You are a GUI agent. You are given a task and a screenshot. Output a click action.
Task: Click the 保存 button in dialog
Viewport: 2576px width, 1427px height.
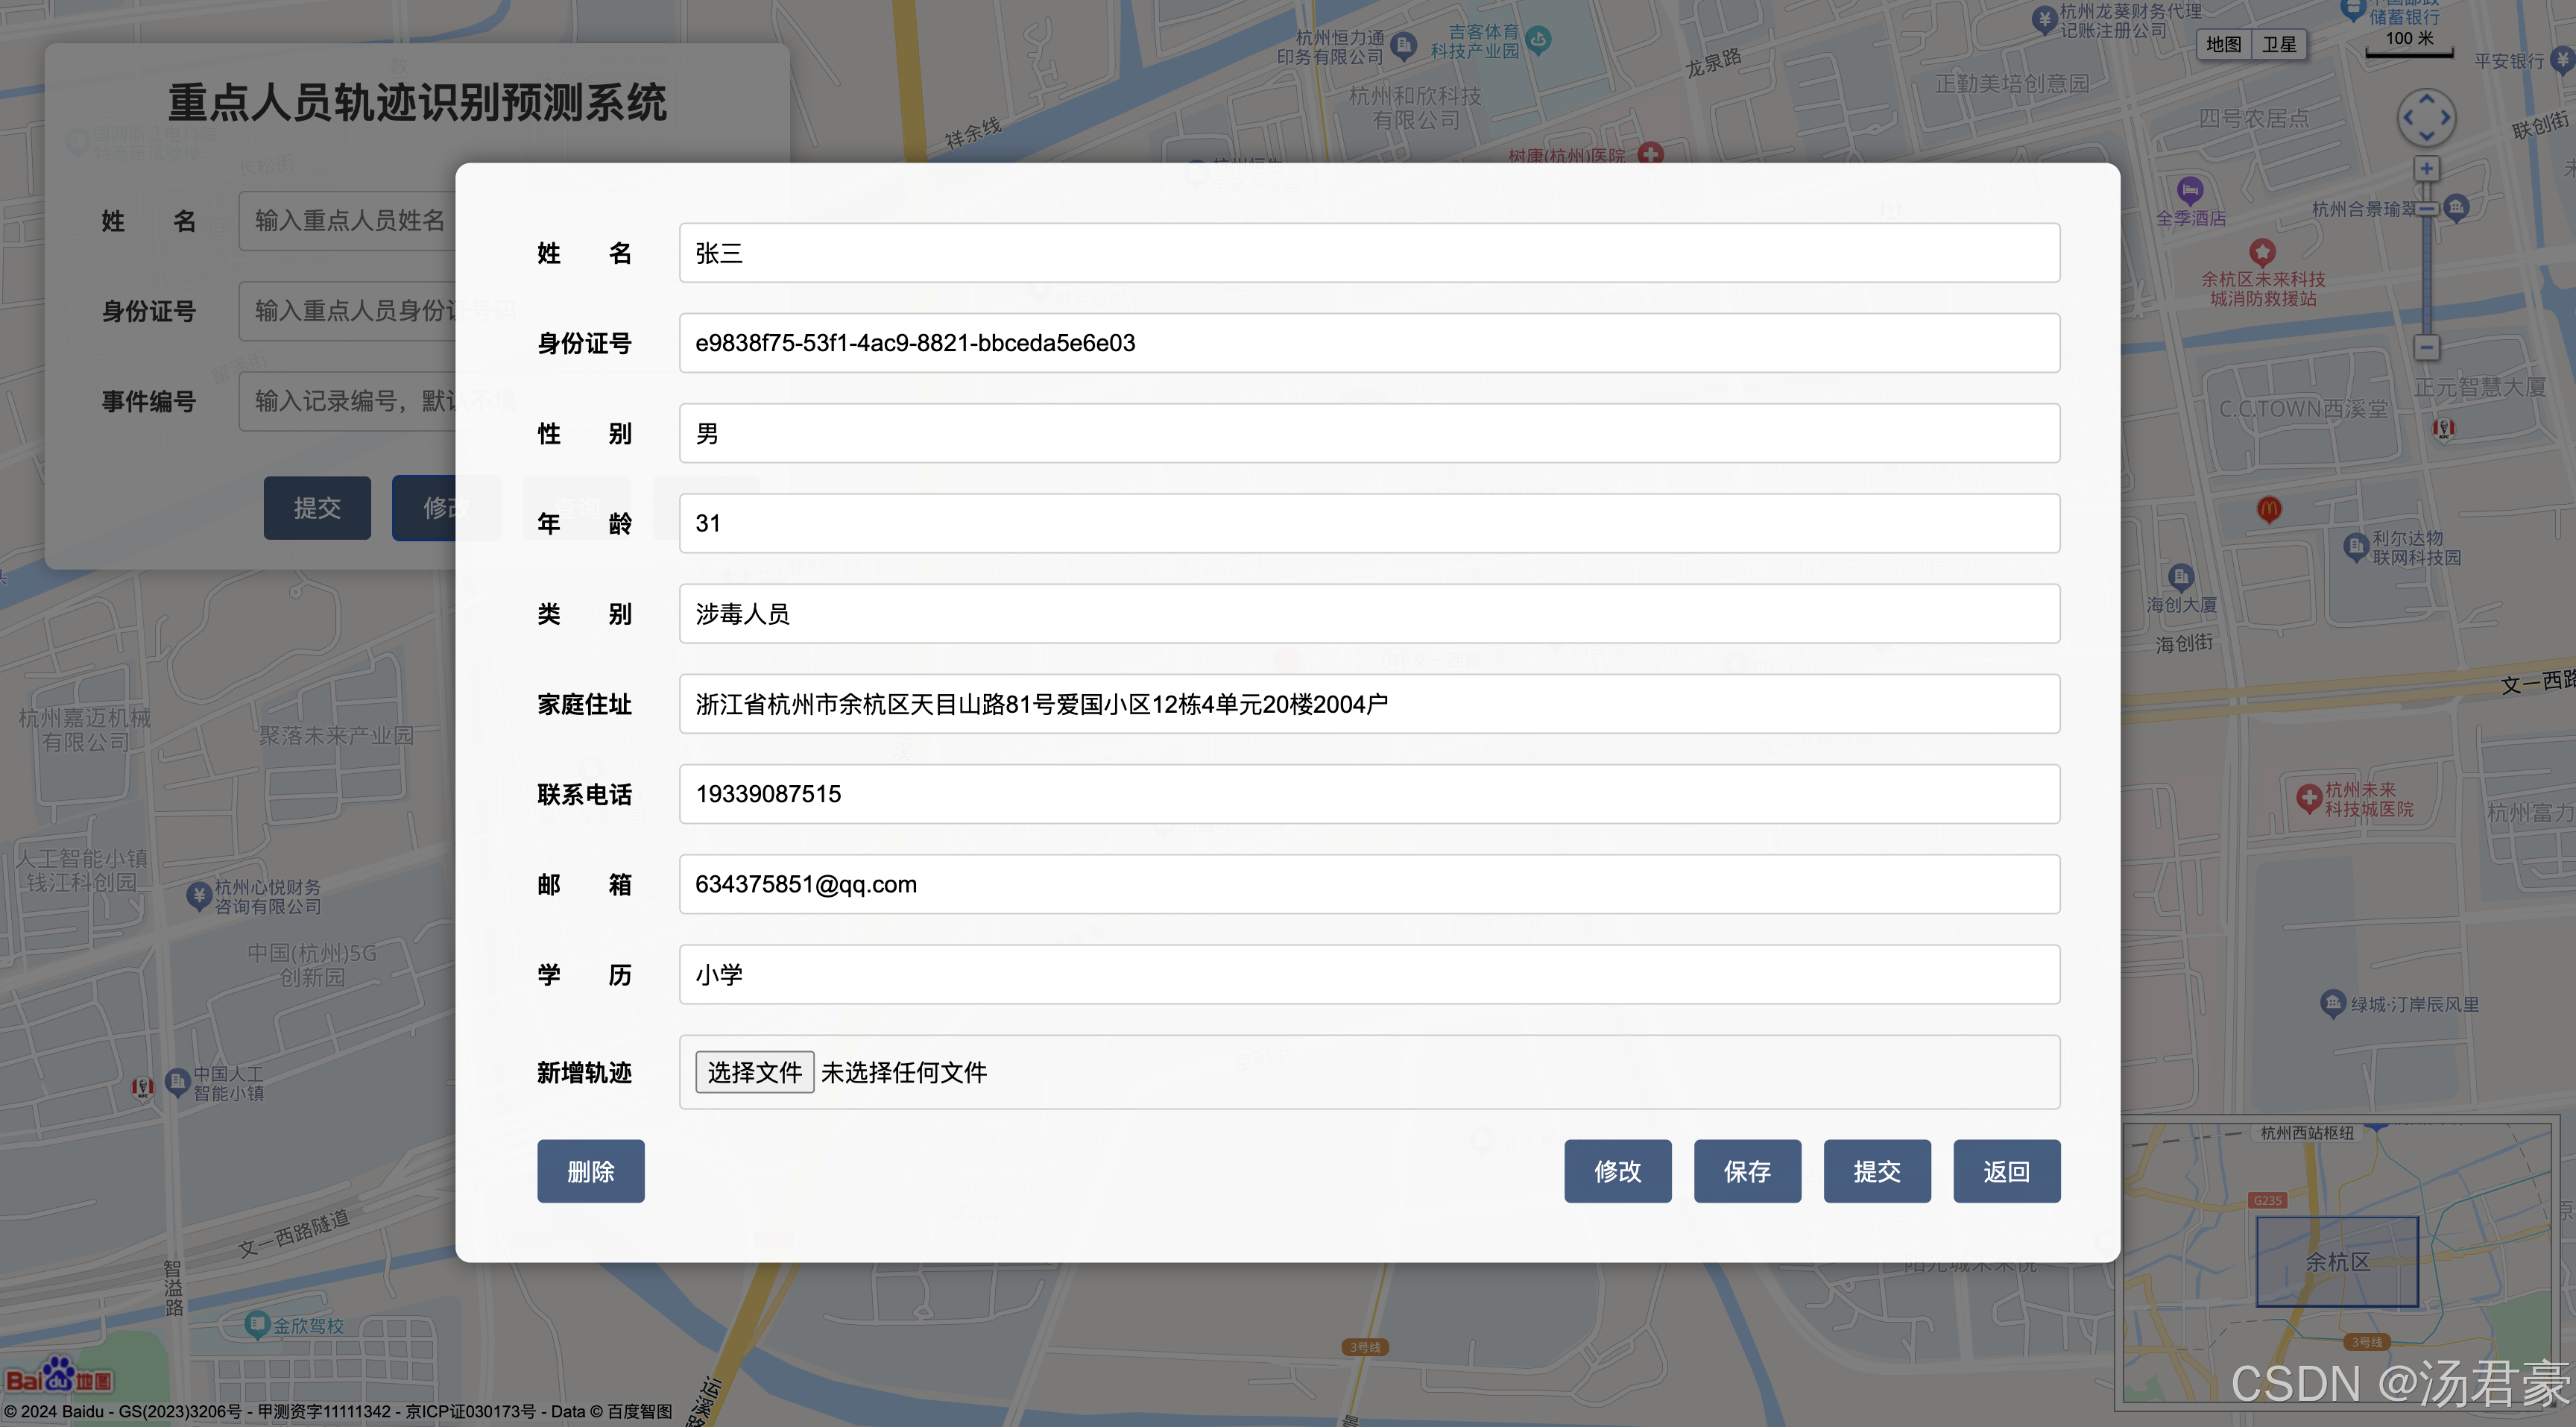click(1747, 1171)
